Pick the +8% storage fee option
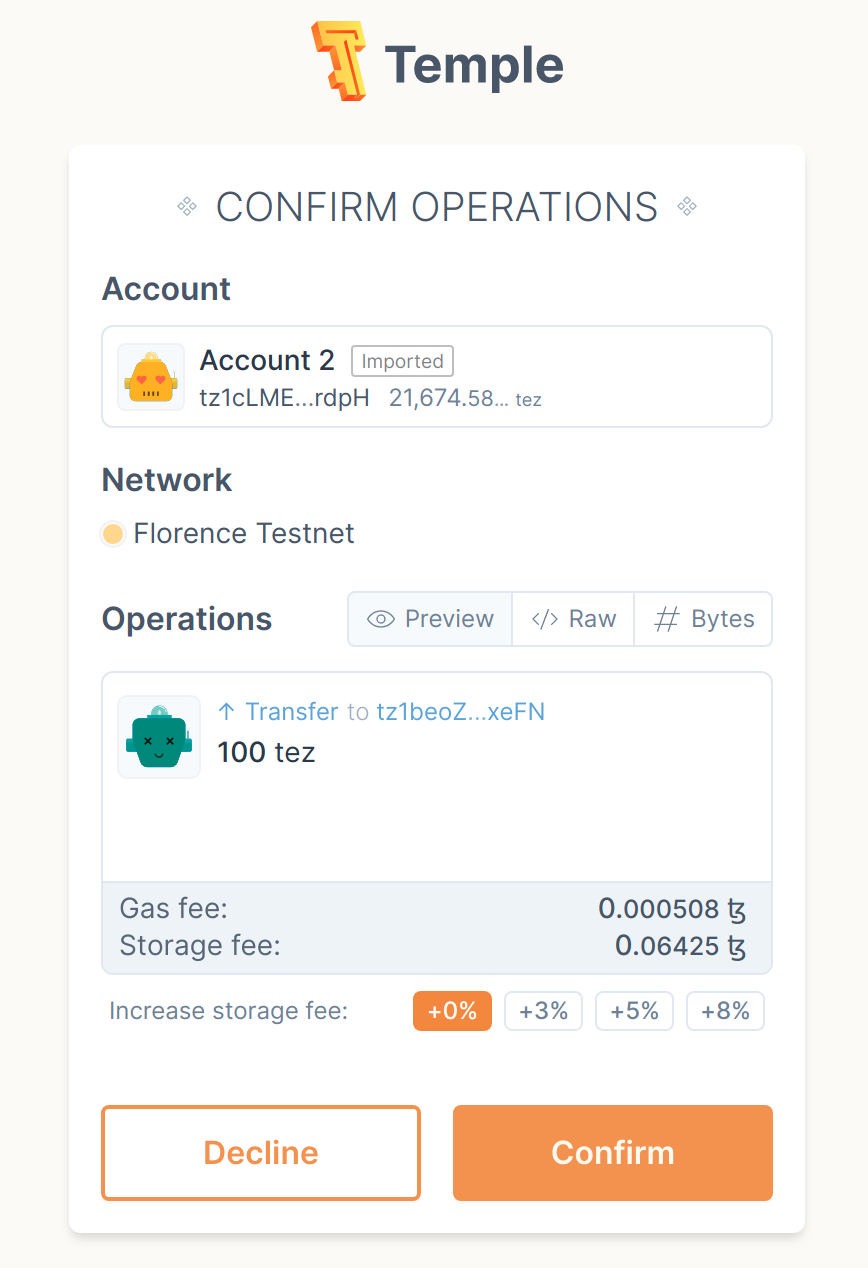The image size is (868, 1268). click(x=725, y=1011)
